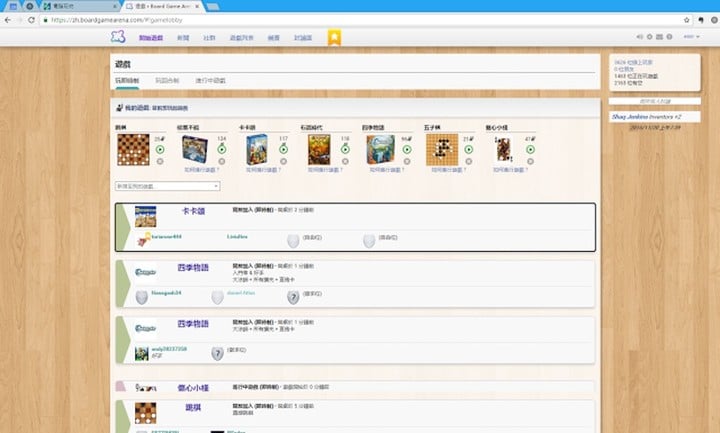This screenshot has height=433, width=720.
Task: Start Stone Age (石器時代) with the green play icon
Action: coord(345,149)
